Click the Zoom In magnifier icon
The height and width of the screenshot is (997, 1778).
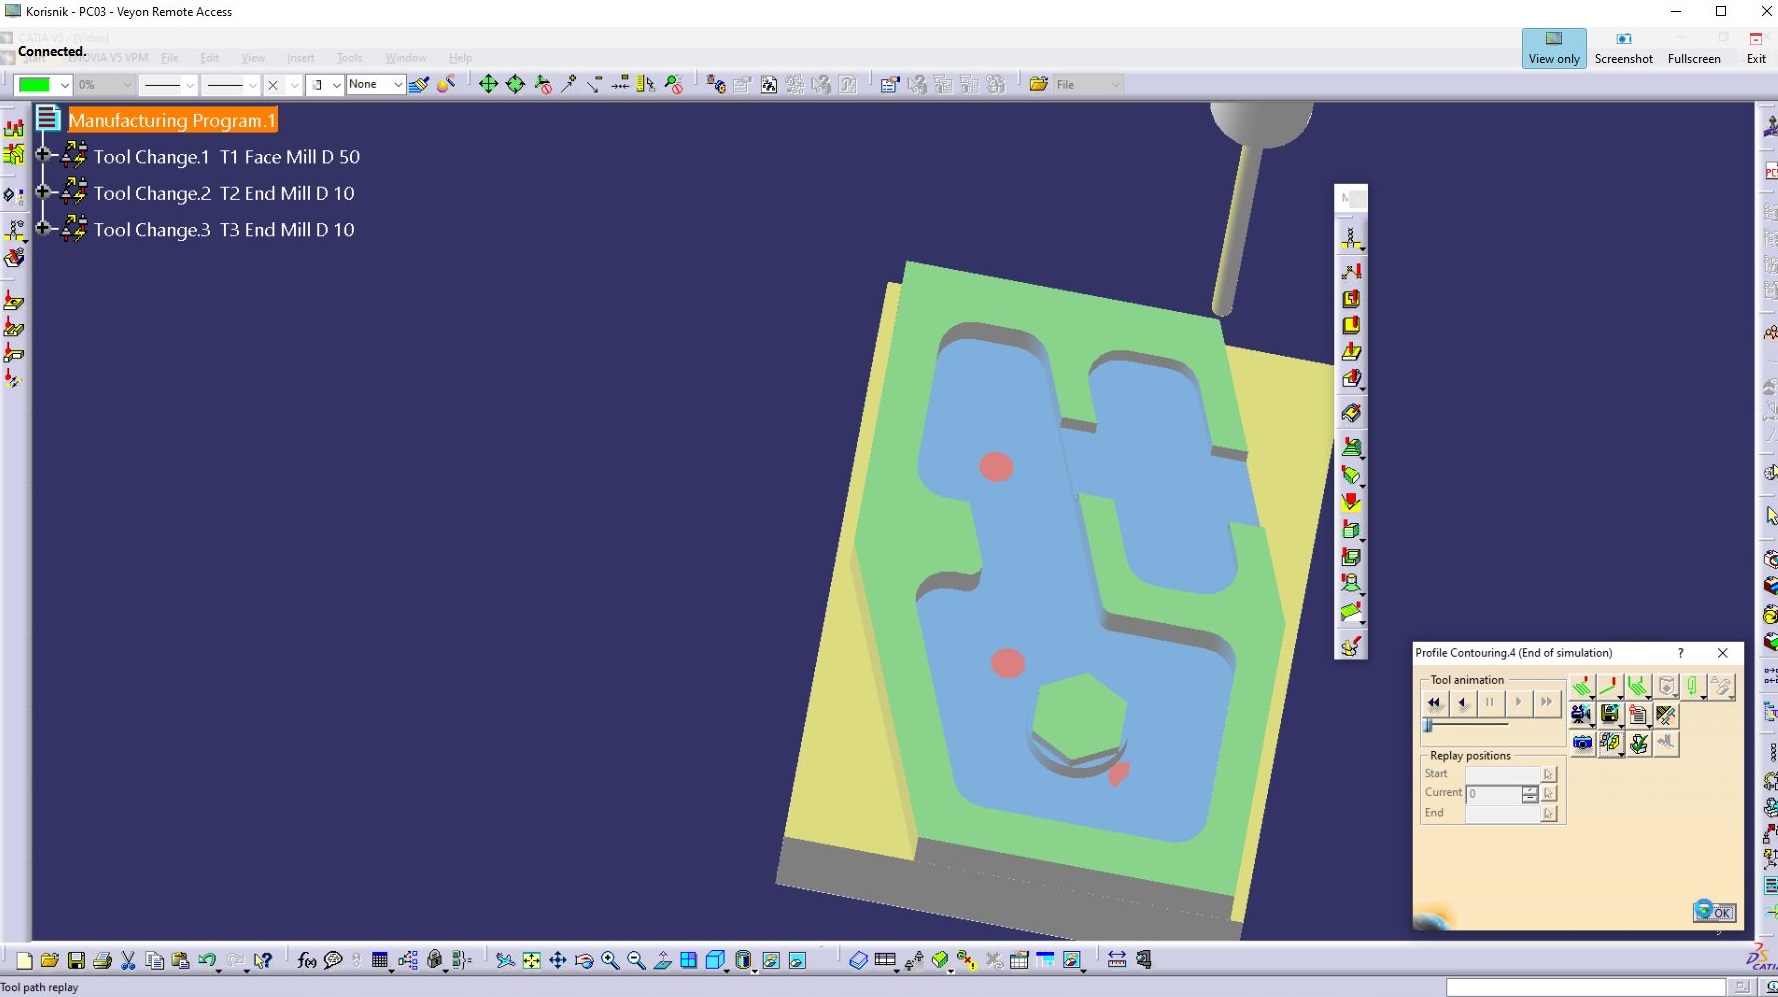tap(610, 960)
